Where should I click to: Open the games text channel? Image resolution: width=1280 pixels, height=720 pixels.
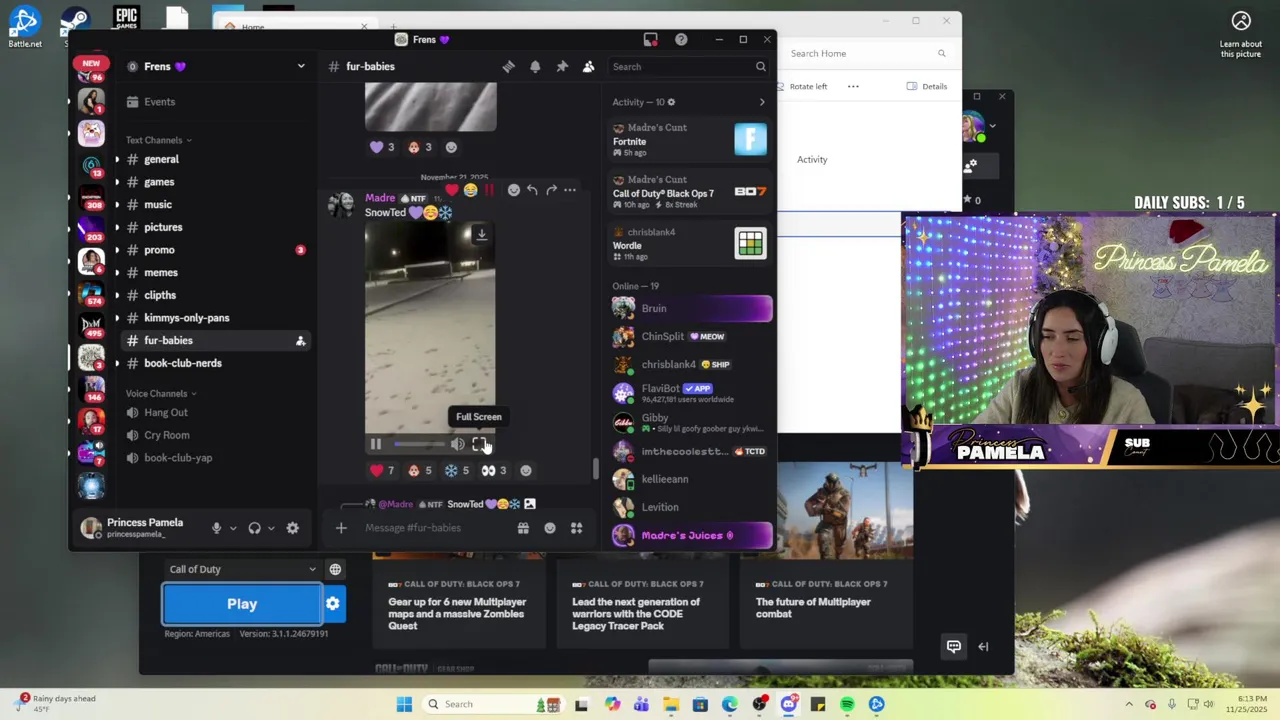159,182
